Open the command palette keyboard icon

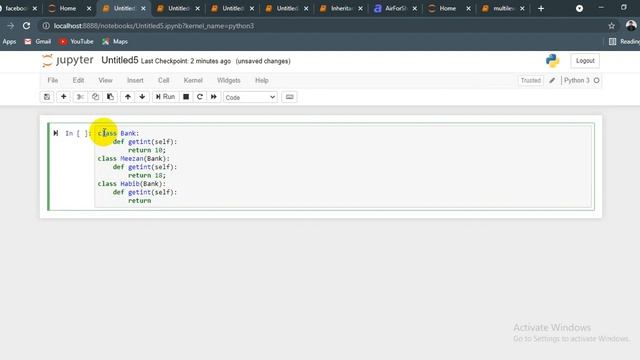pyautogui.click(x=289, y=97)
